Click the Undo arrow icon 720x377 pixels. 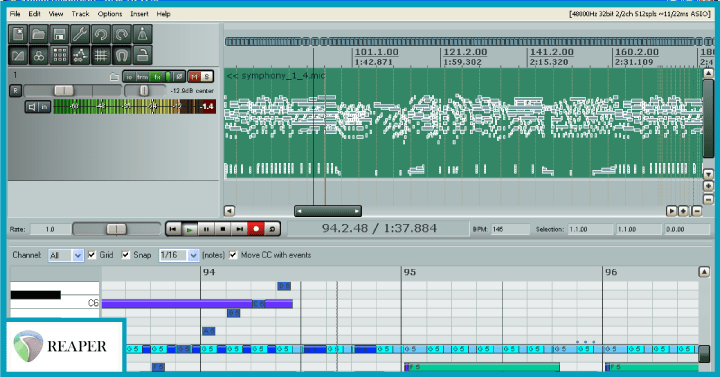pyautogui.click(x=101, y=34)
